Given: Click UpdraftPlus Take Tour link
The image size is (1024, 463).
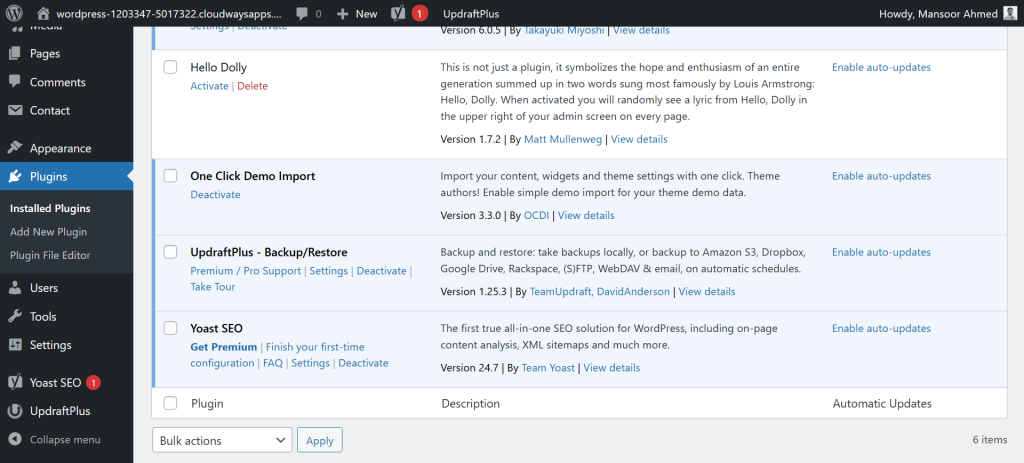Looking at the screenshot, I should 213,287.
